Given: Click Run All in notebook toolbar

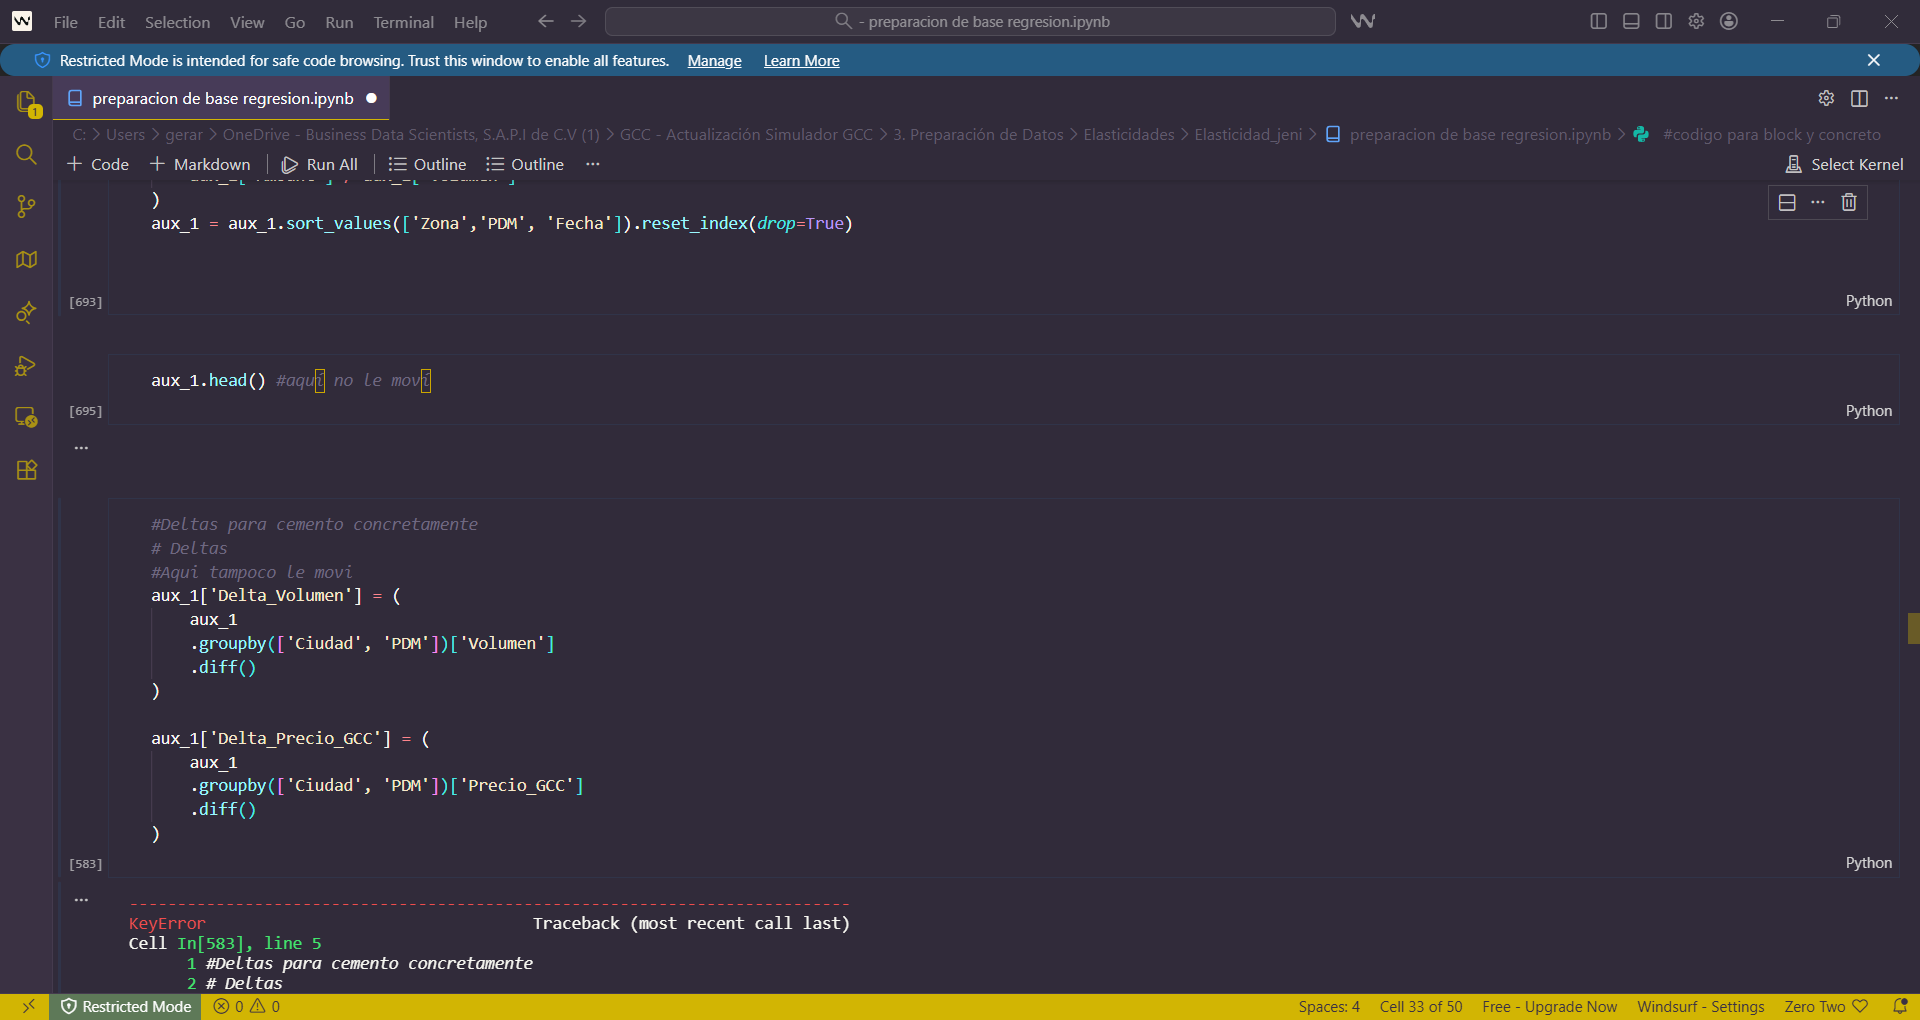Looking at the screenshot, I should (320, 164).
